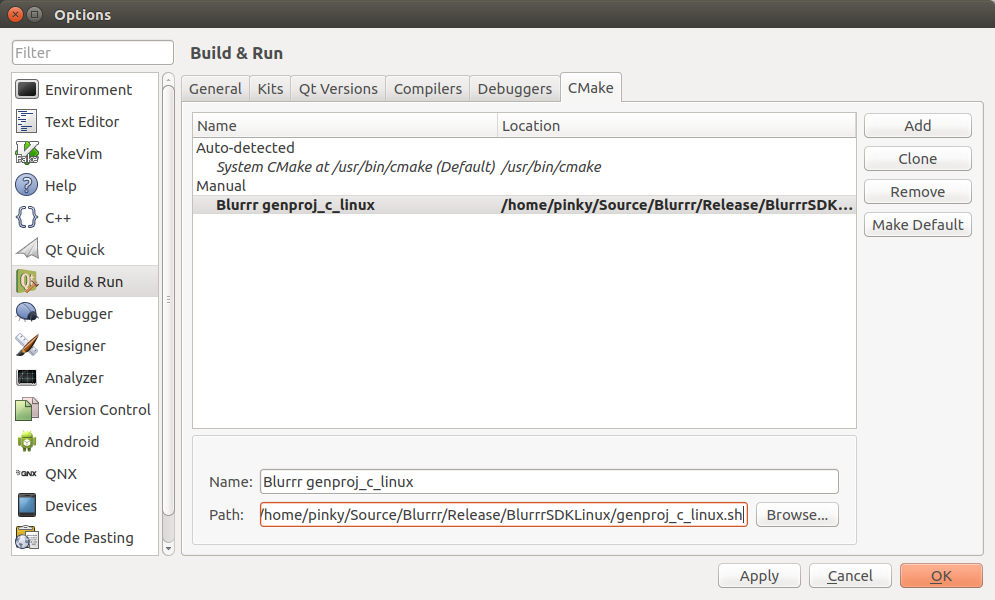This screenshot has width=995, height=600.
Task: Open the Qt Versions tab
Action: (x=338, y=89)
